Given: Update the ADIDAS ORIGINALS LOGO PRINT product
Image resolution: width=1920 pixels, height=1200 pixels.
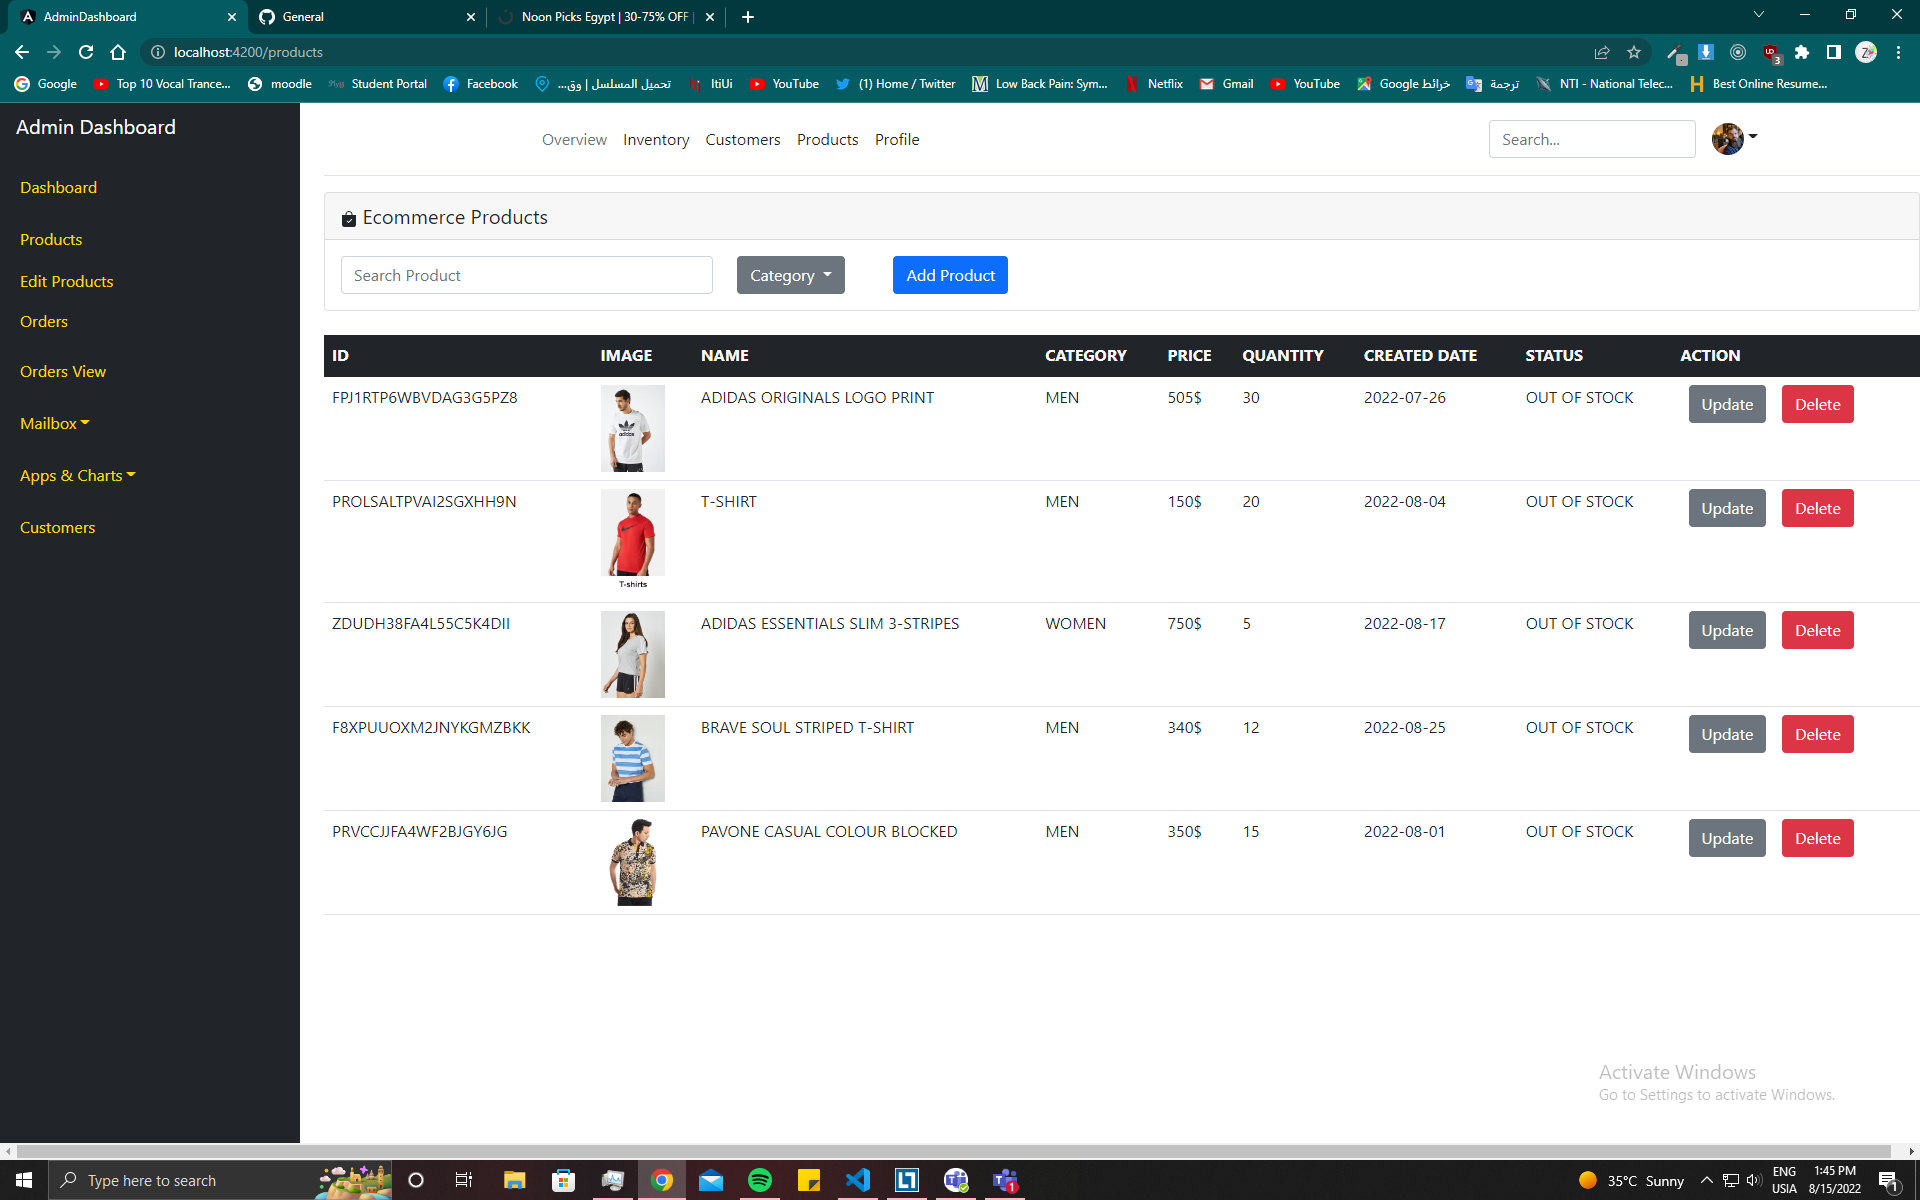Looking at the screenshot, I should [x=1726, y=404].
